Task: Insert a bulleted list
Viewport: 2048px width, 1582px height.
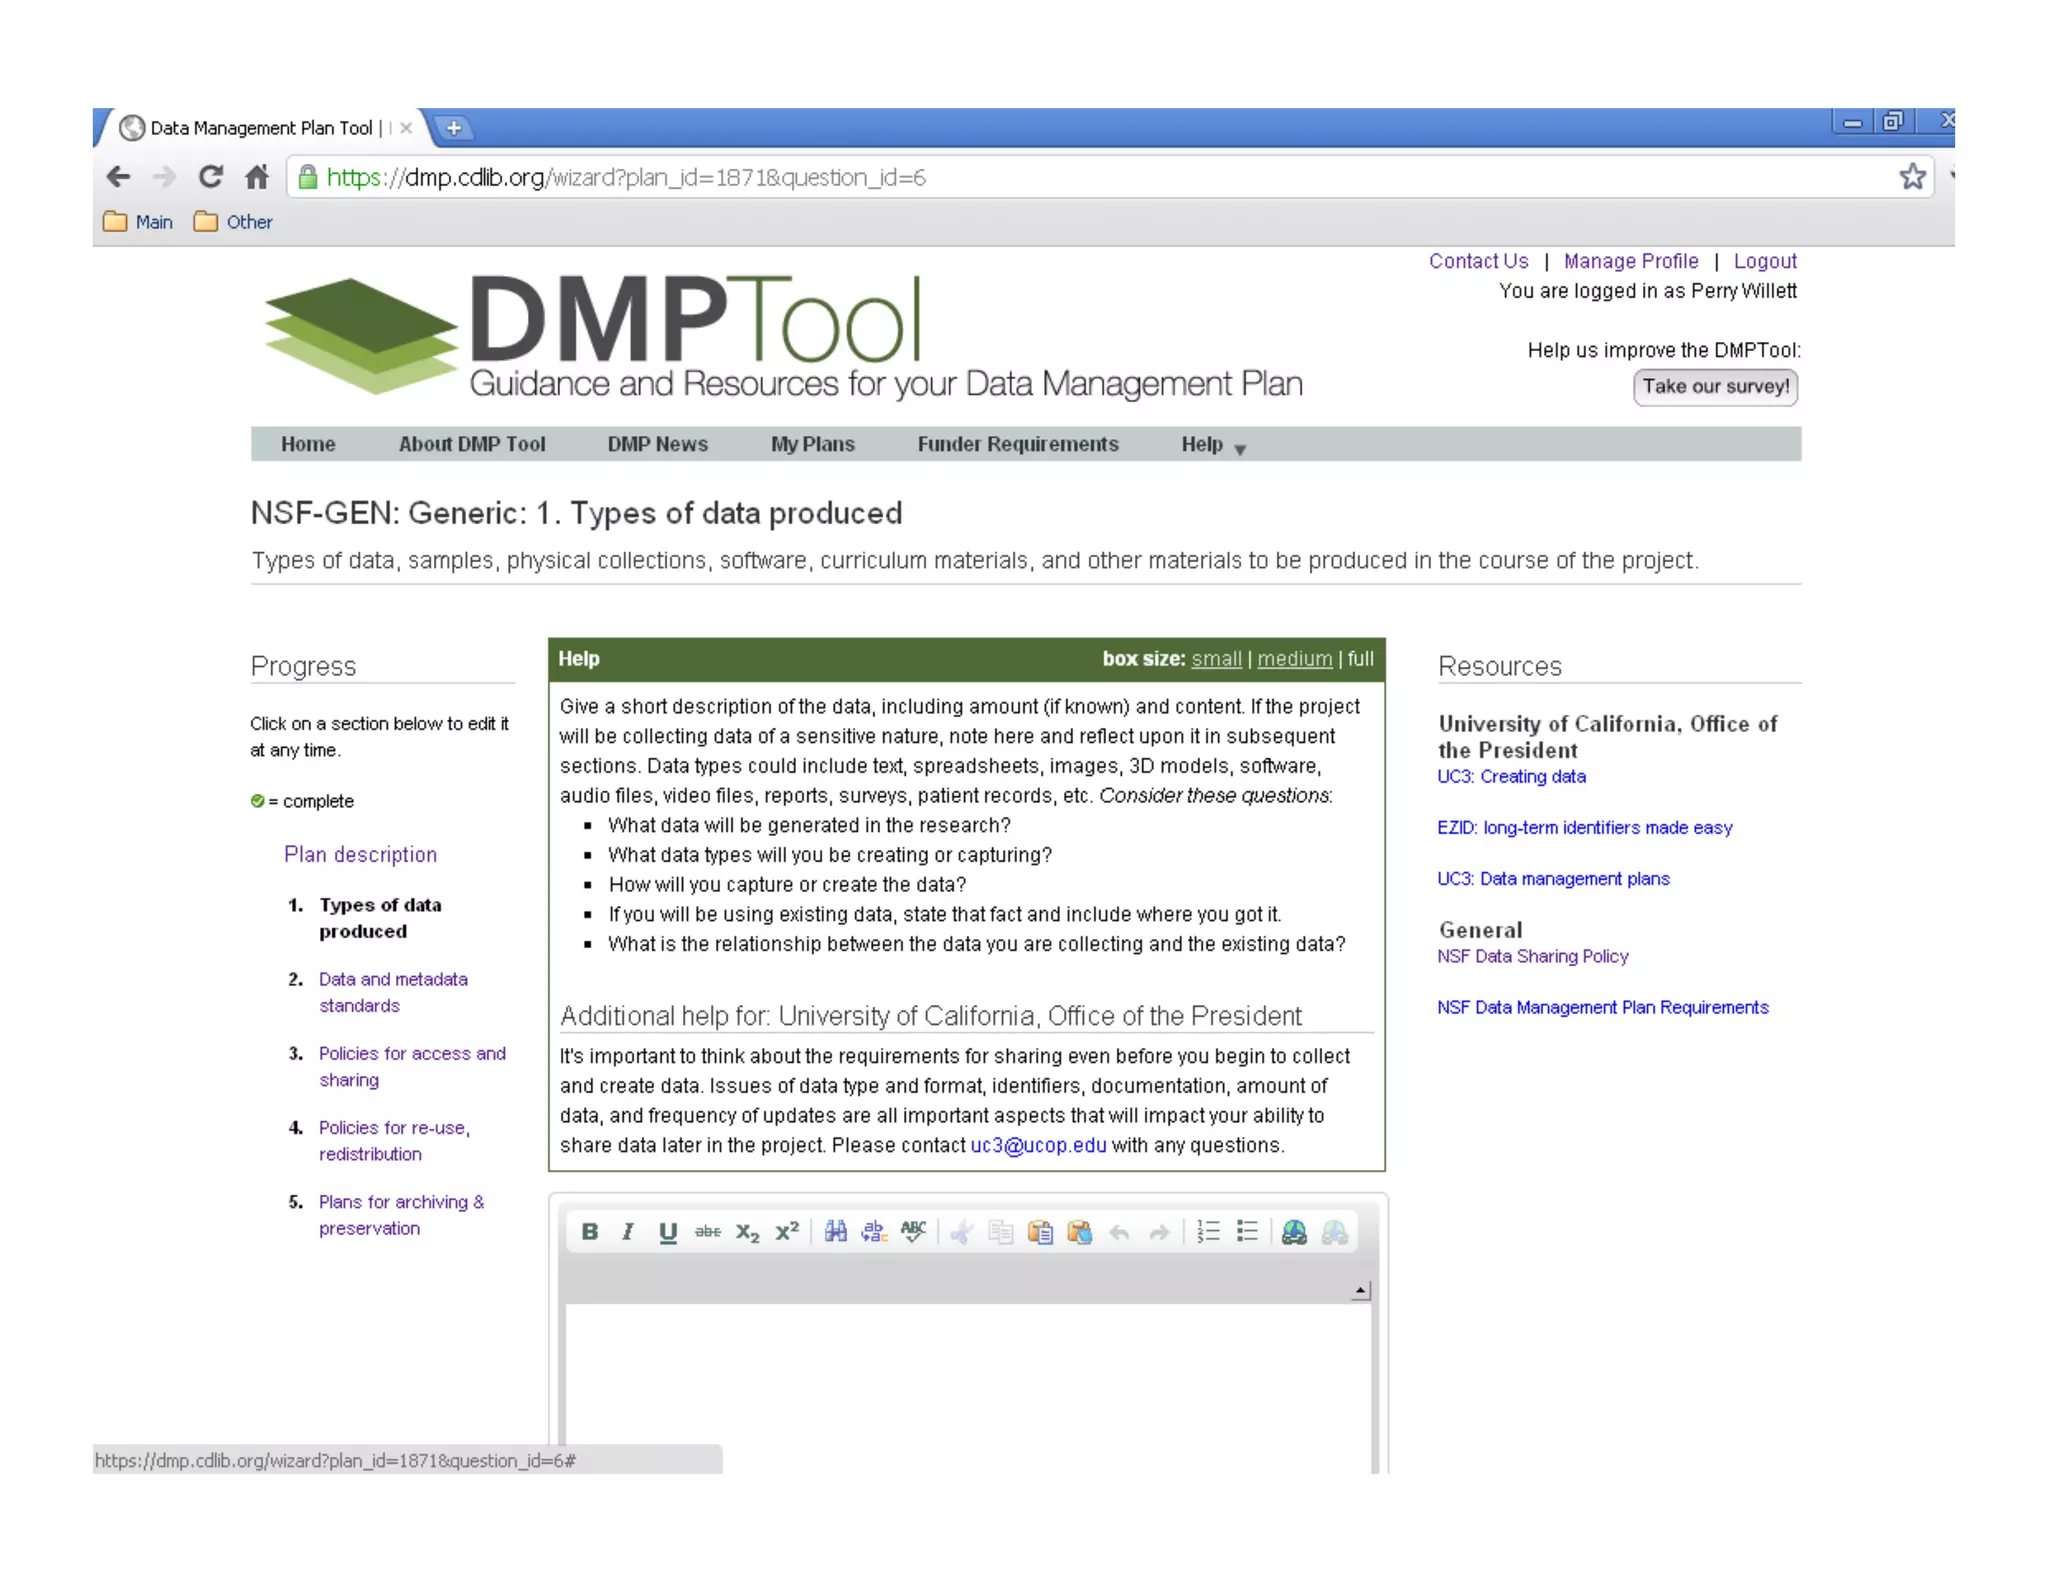Action: pos(1247,1232)
